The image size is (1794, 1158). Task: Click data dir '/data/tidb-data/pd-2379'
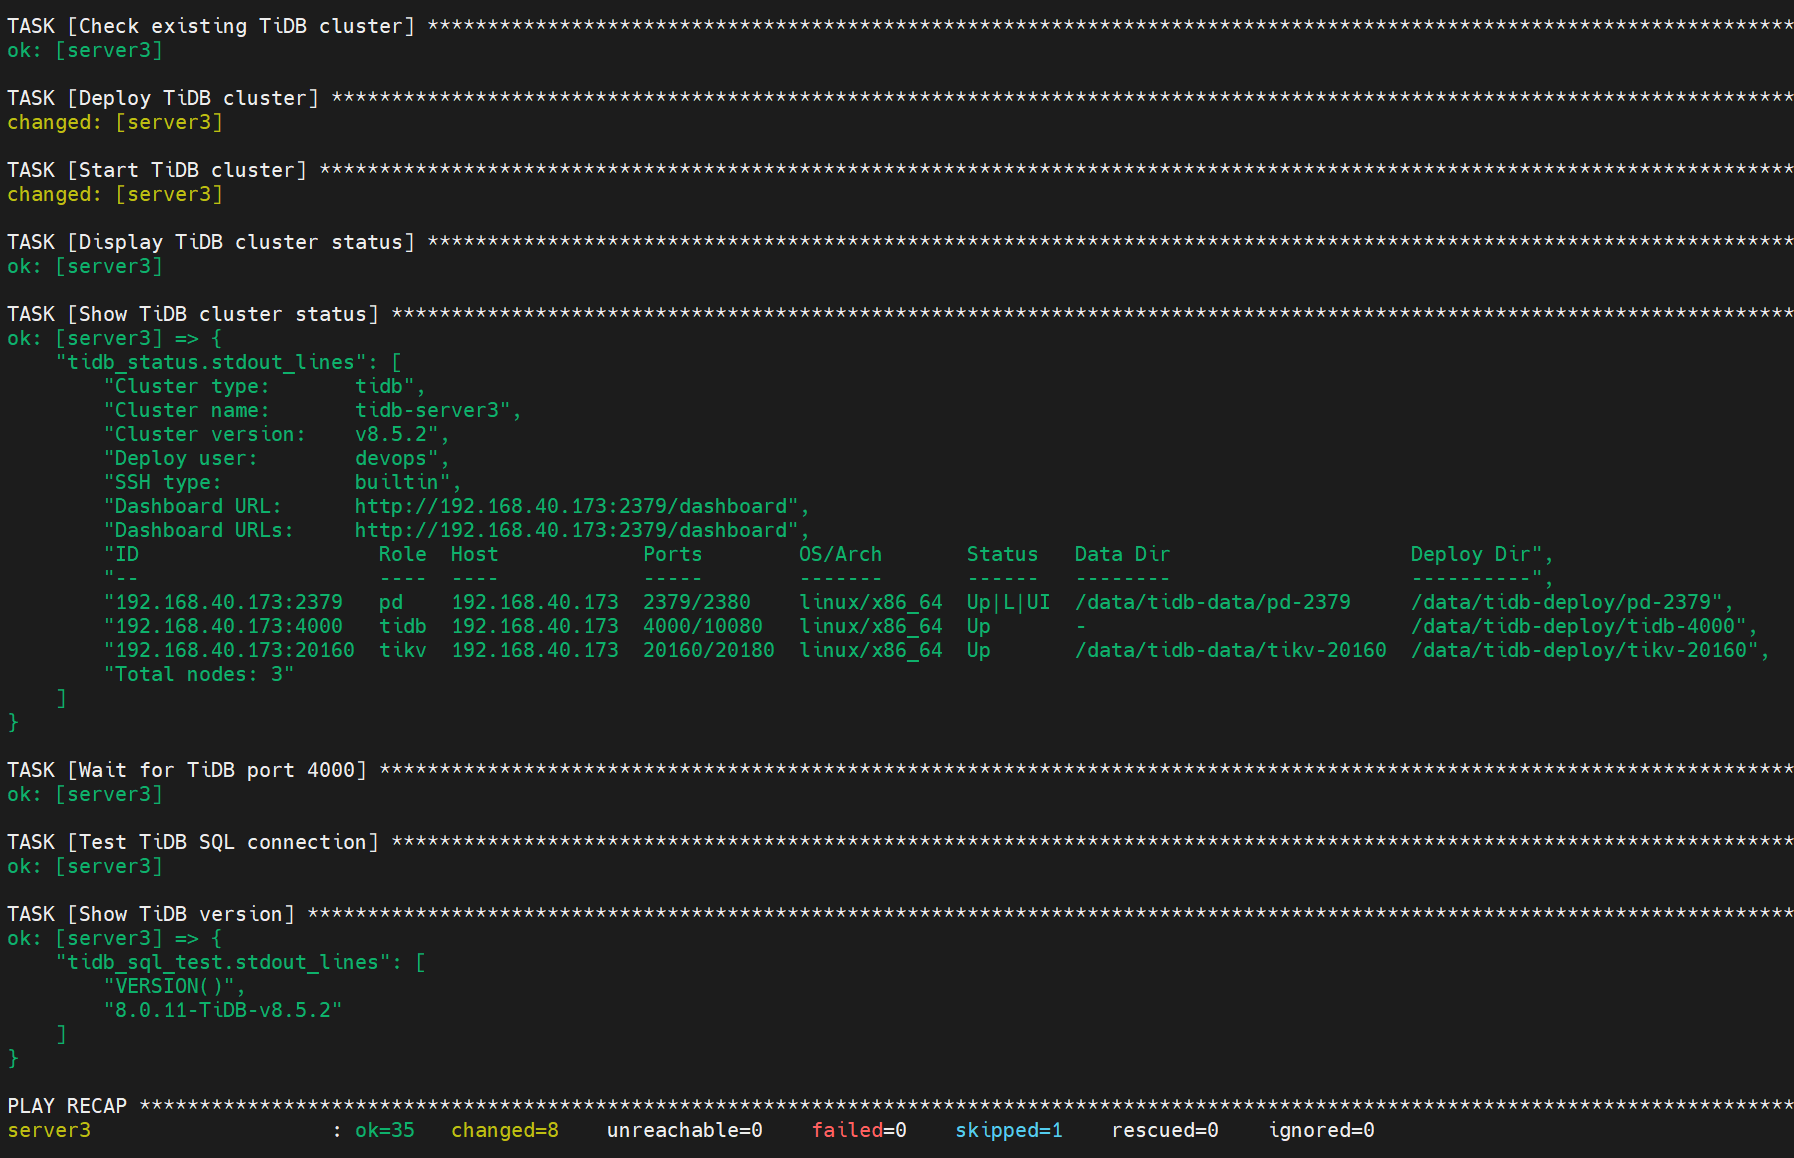click(x=1213, y=602)
